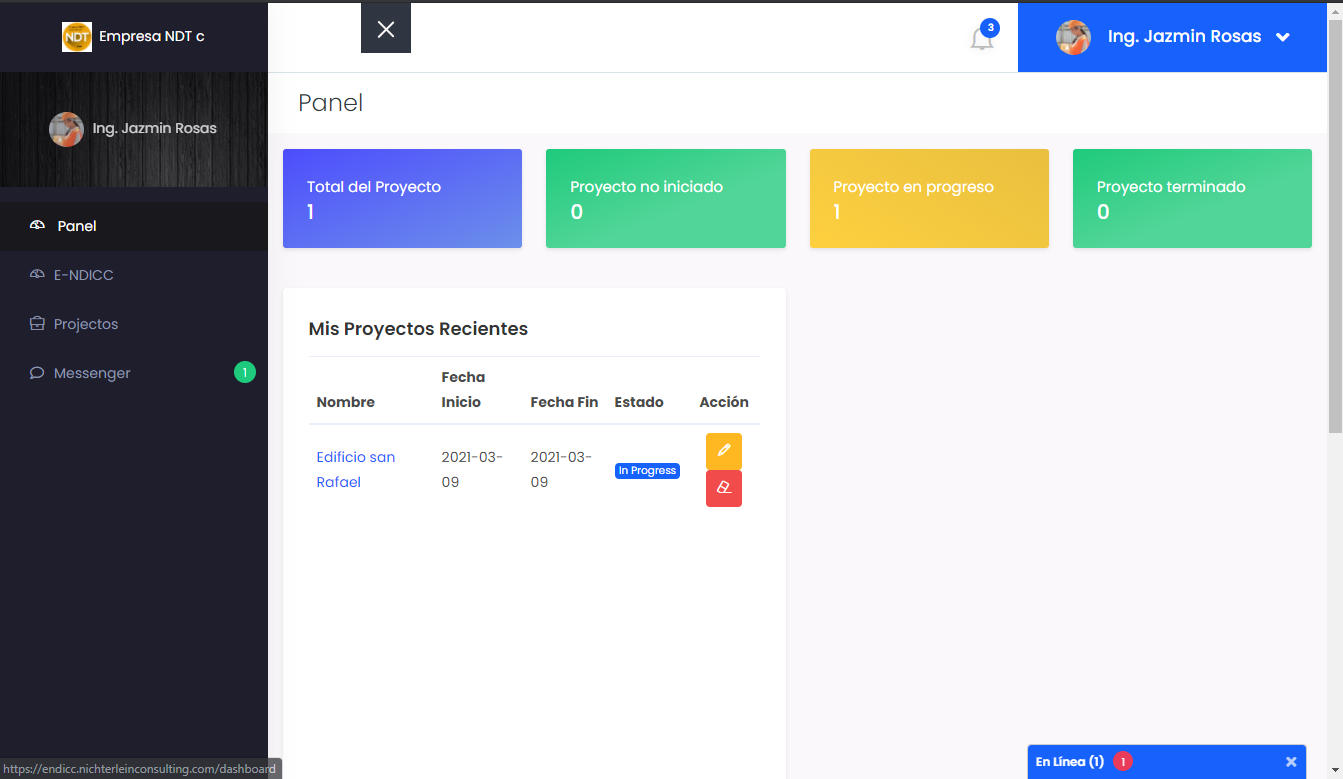The height and width of the screenshot is (779, 1343).
Task: Click the header profile avatar picture
Action: tap(1073, 37)
